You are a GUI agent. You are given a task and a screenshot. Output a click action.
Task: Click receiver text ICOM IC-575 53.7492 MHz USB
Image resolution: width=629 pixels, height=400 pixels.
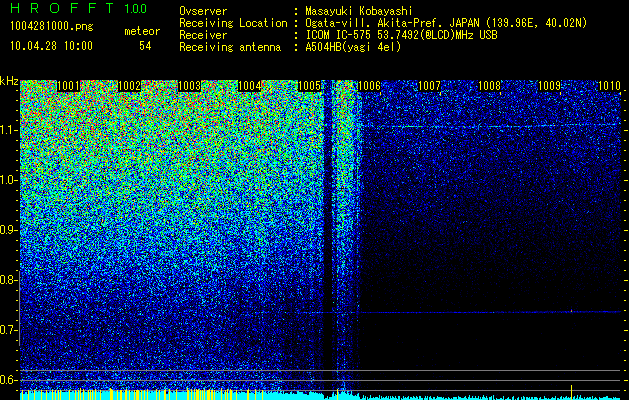pyautogui.click(x=401, y=35)
